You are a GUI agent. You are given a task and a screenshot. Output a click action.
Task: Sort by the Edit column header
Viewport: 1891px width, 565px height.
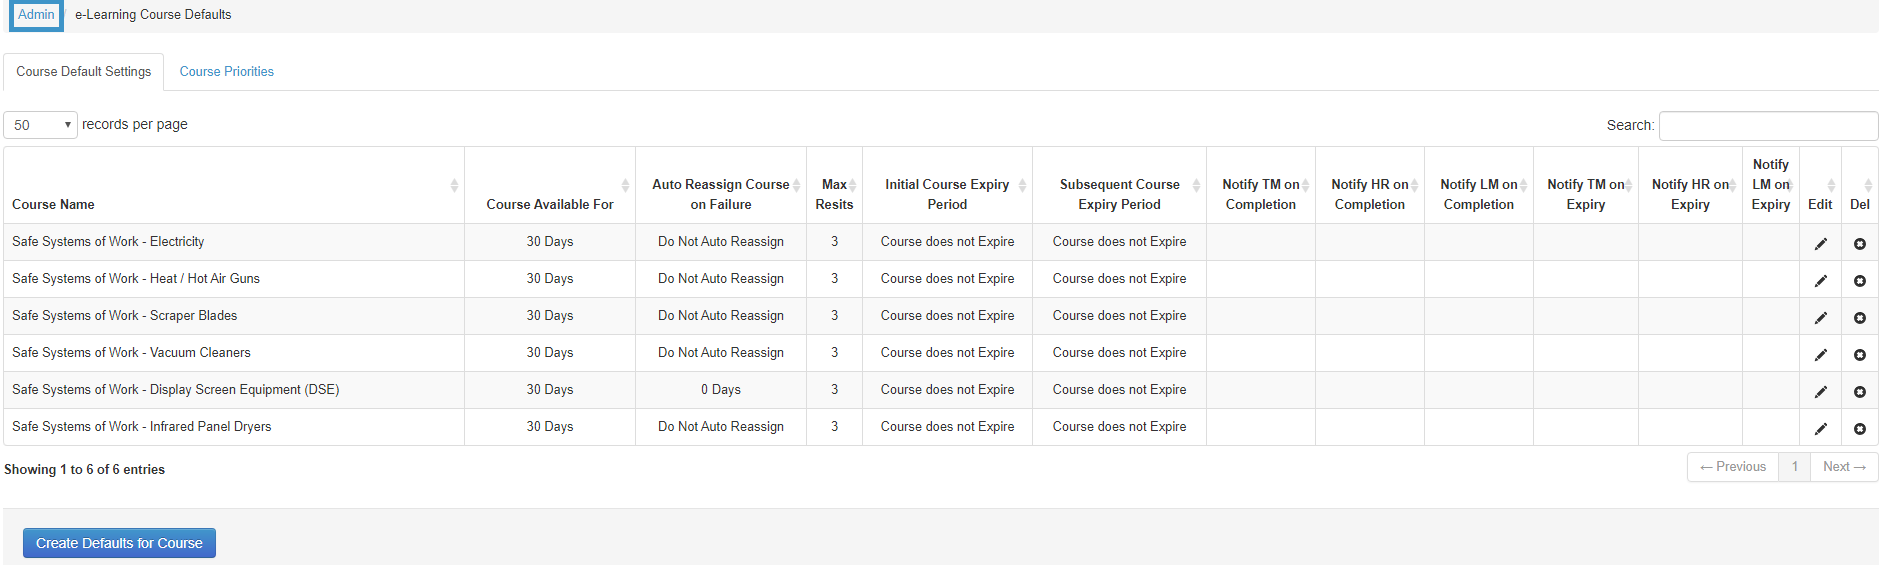tap(1820, 185)
